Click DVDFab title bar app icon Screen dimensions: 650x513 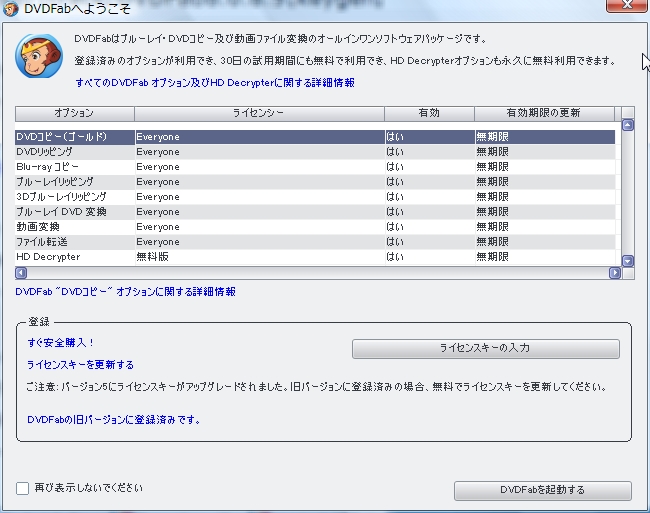(x=10, y=8)
